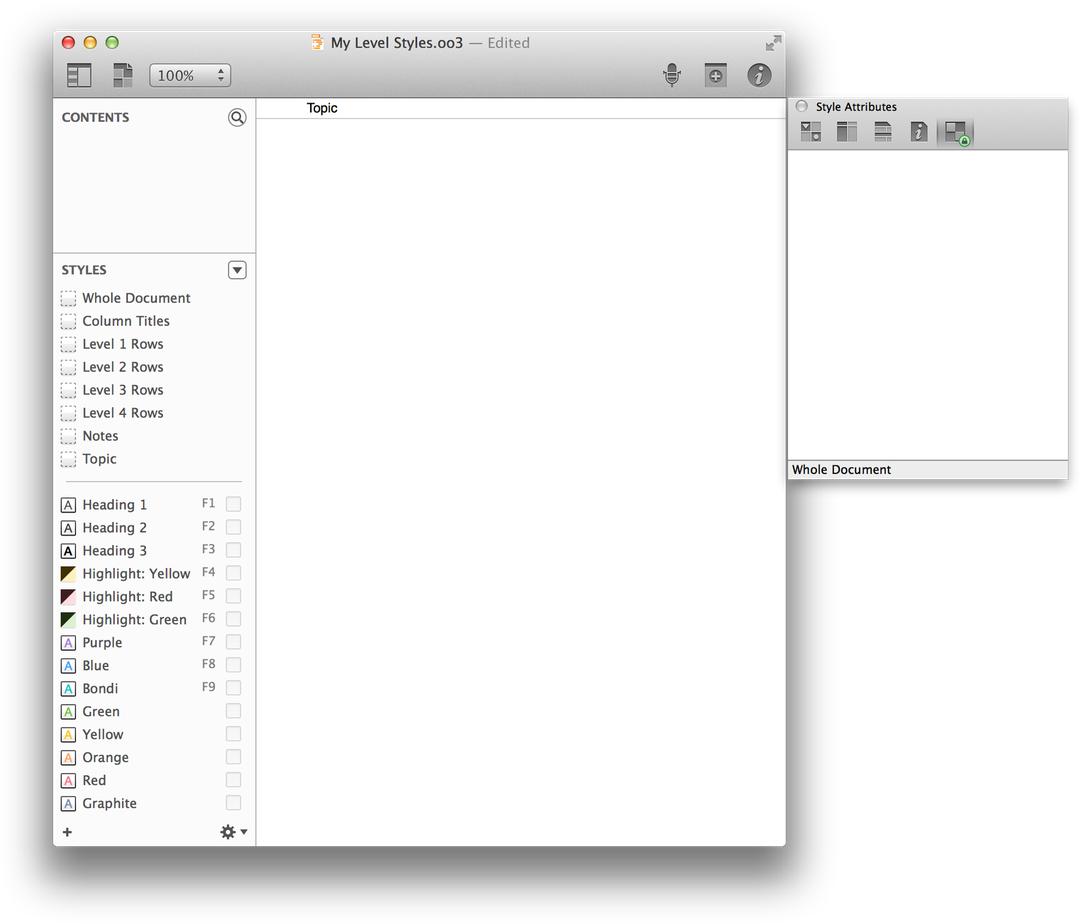Open the Styles section dropdown arrow
Image resolution: width=1080 pixels, height=924 pixels.
[x=237, y=270]
